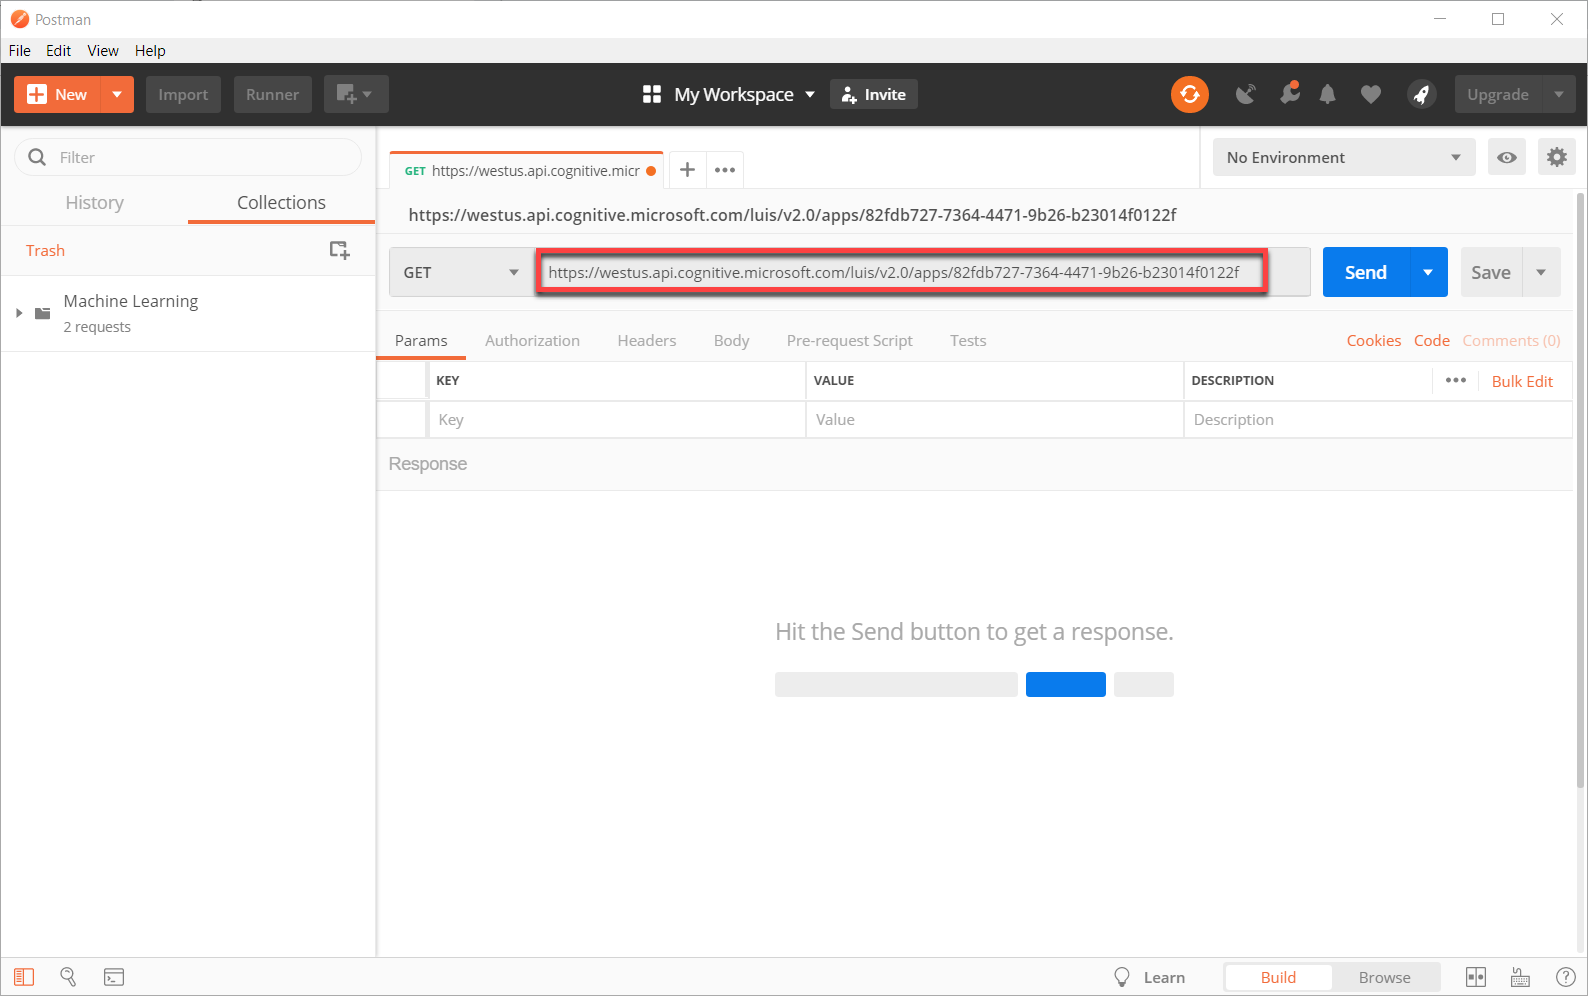The height and width of the screenshot is (996, 1588).
Task: Switch to the Collections tab
Action: (281, 202)
